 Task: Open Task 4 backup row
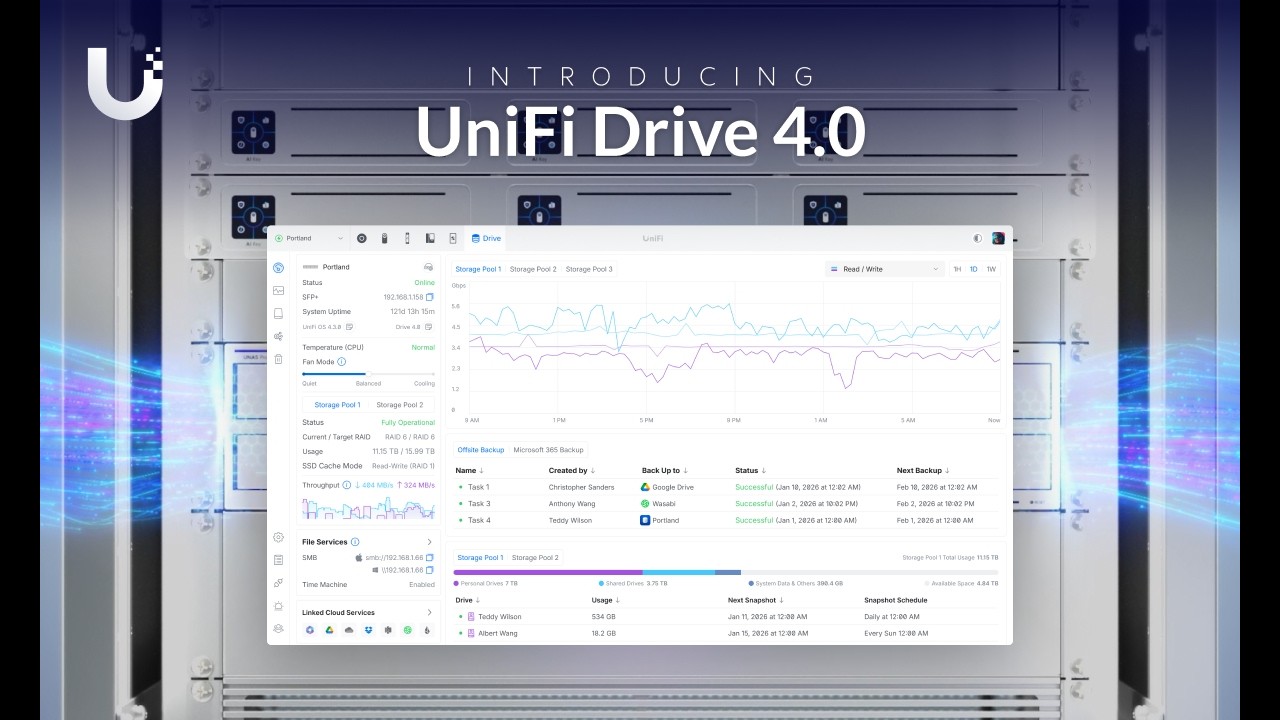(x=727, y=520)
